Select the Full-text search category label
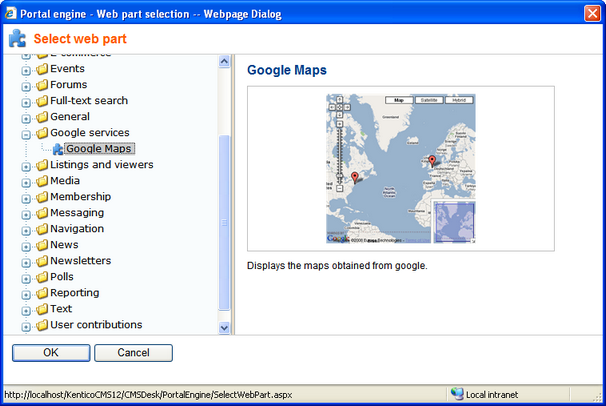The image size is (606, 406). pyautogui.click(x=89, y=100)
